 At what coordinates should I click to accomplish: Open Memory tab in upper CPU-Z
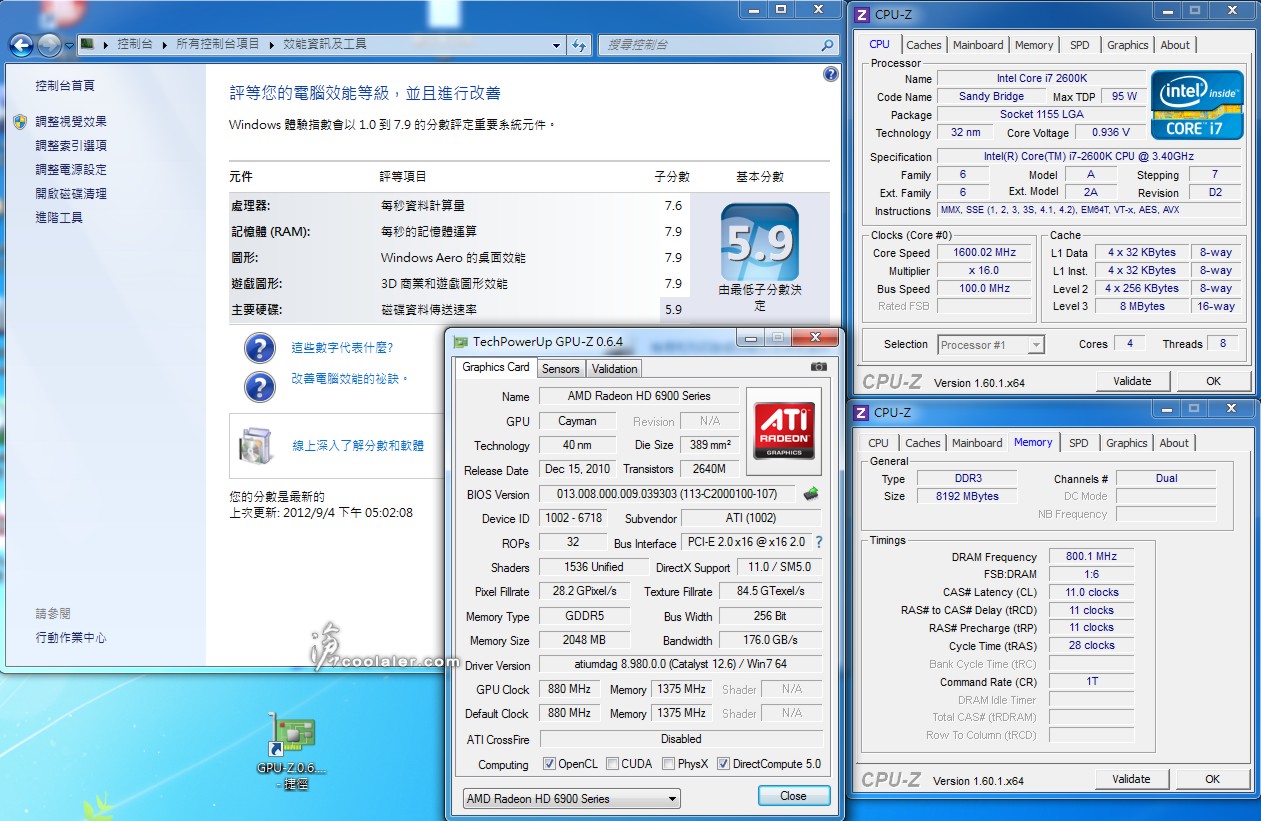coord(1034,45)
